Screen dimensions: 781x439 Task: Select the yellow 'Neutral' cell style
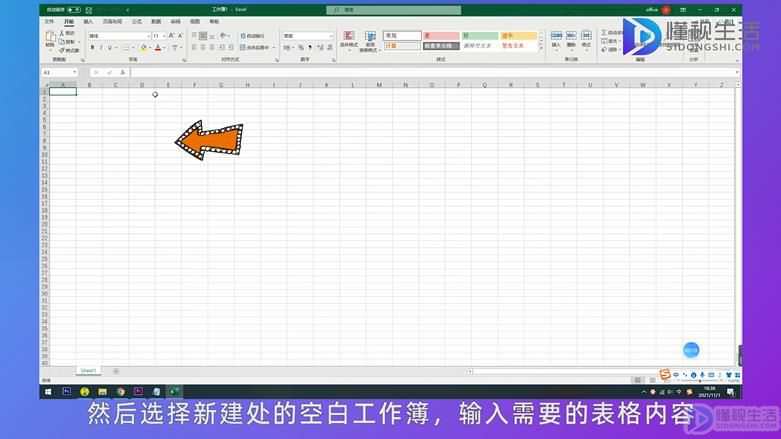(x=519, y=36)
